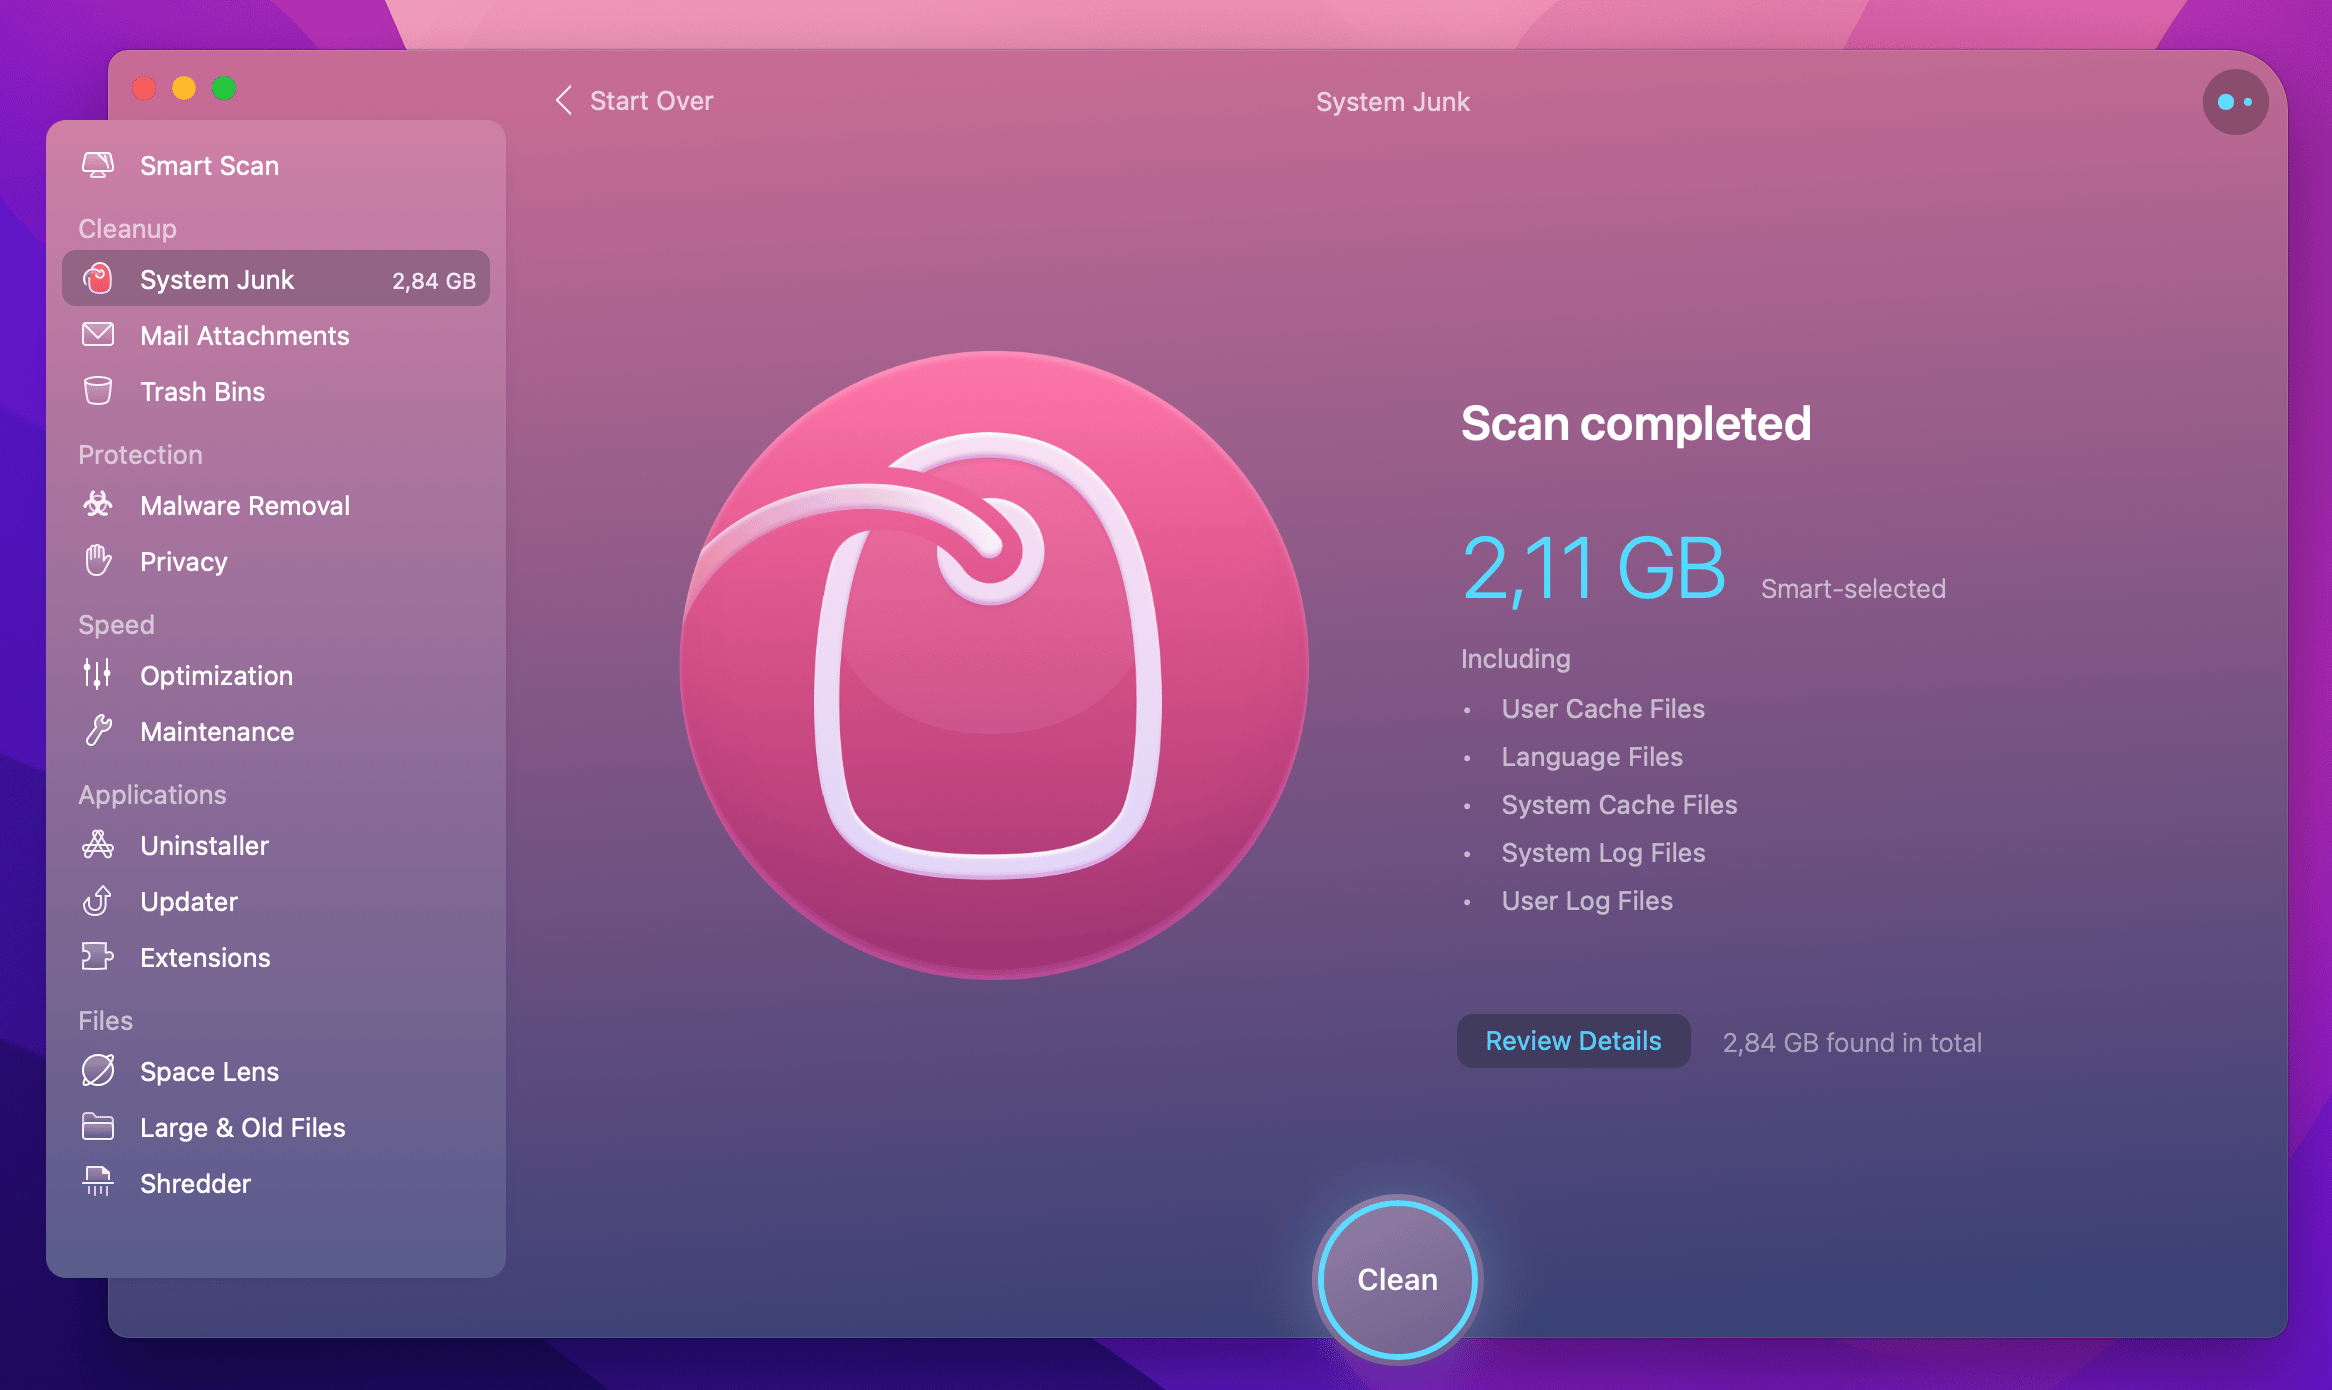The image size is (2332, 1390).
Task: Click the Shredder icon
Action: 97,1182
